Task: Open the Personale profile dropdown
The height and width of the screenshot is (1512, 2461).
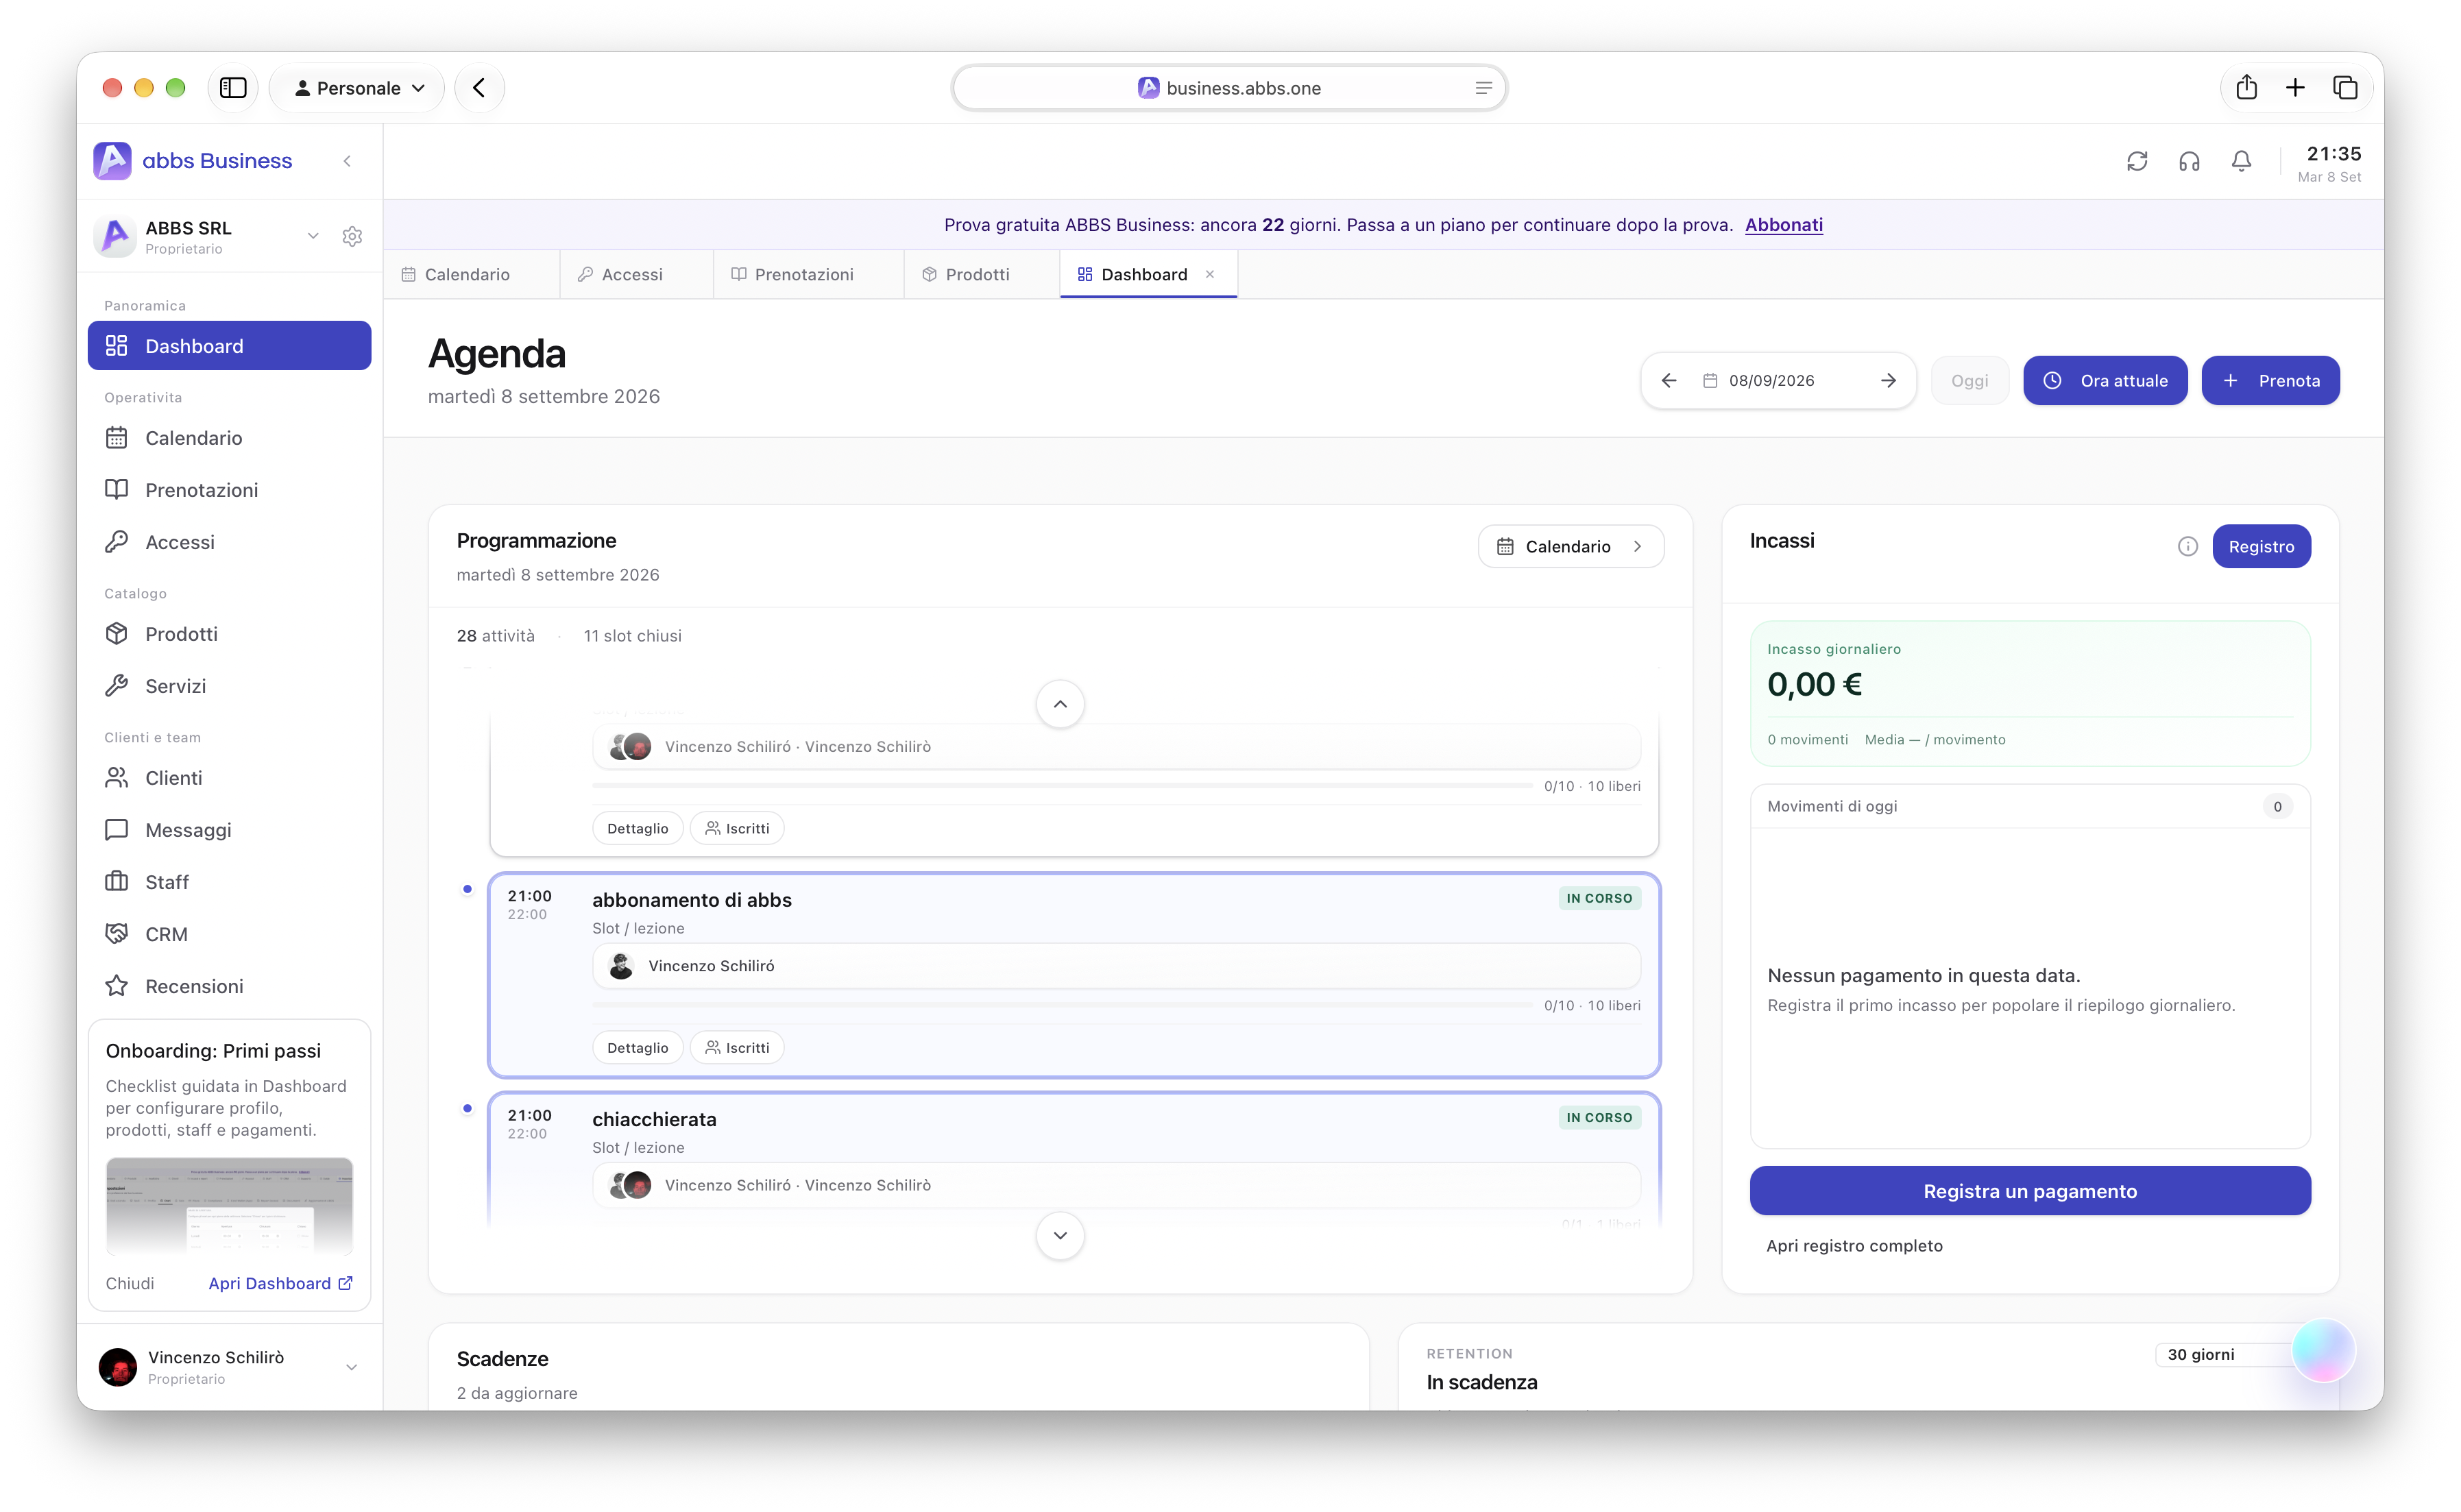Action: (x=358, y=88)
